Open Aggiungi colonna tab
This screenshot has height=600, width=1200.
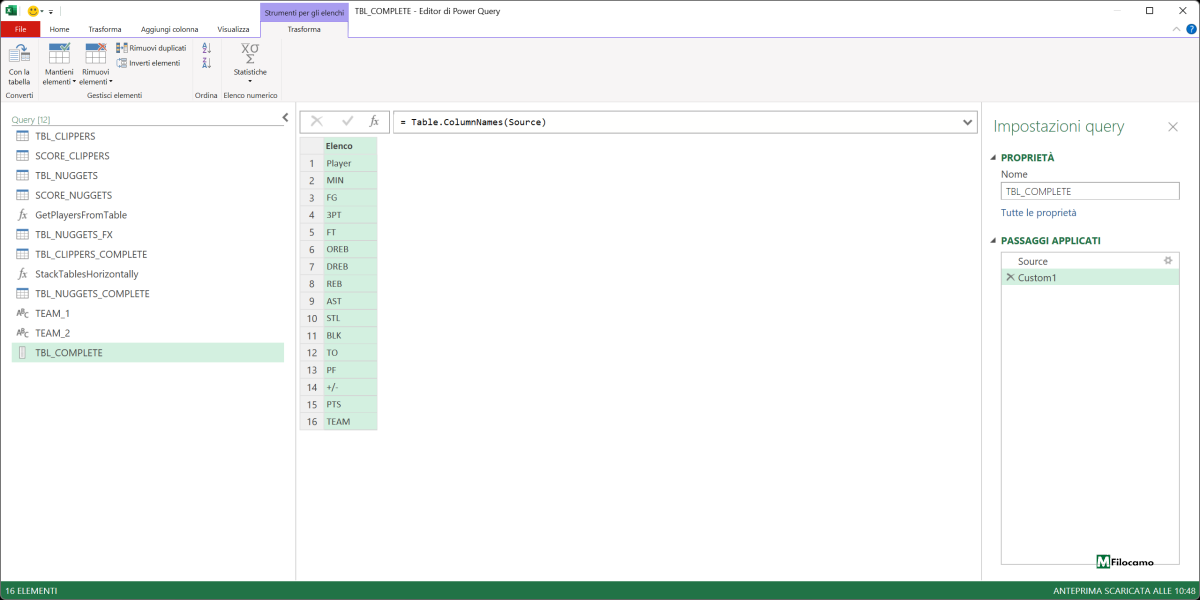pos(170,30)
